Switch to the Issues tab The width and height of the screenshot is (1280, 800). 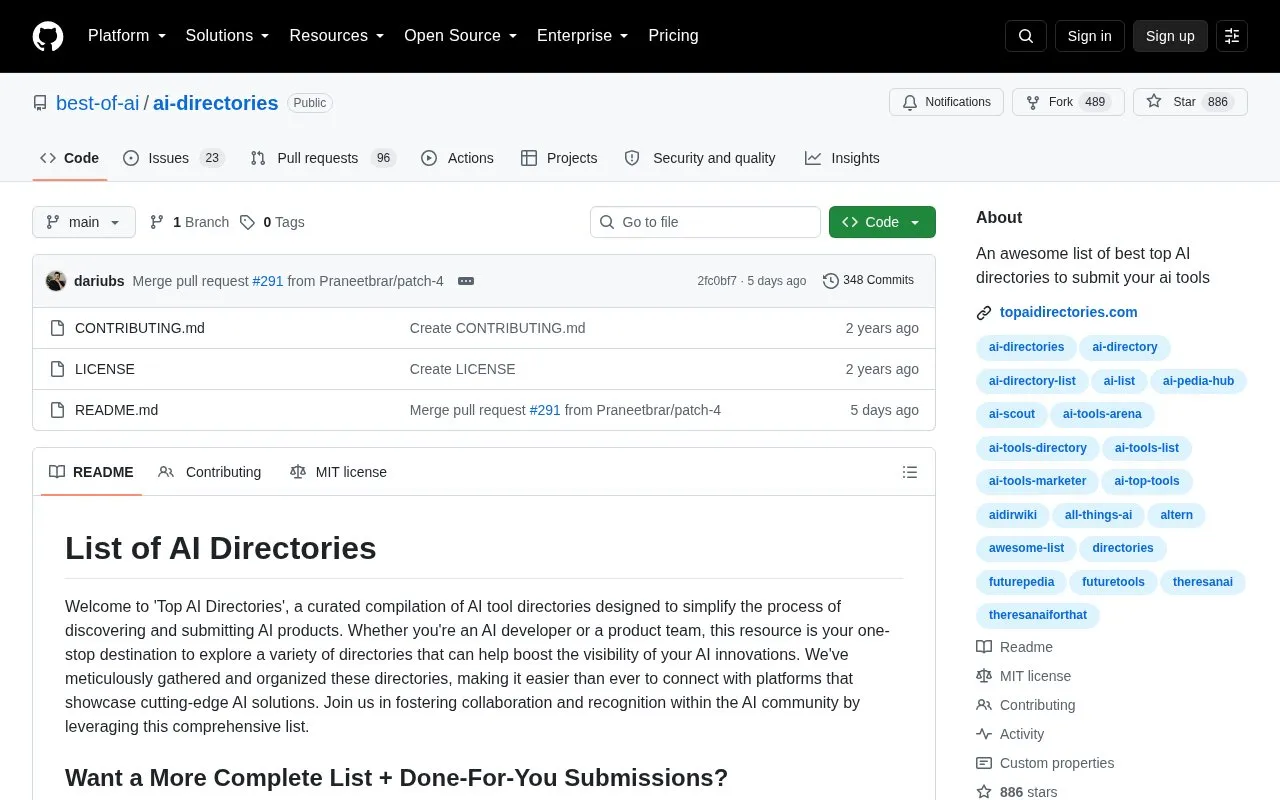coord(174,158)
